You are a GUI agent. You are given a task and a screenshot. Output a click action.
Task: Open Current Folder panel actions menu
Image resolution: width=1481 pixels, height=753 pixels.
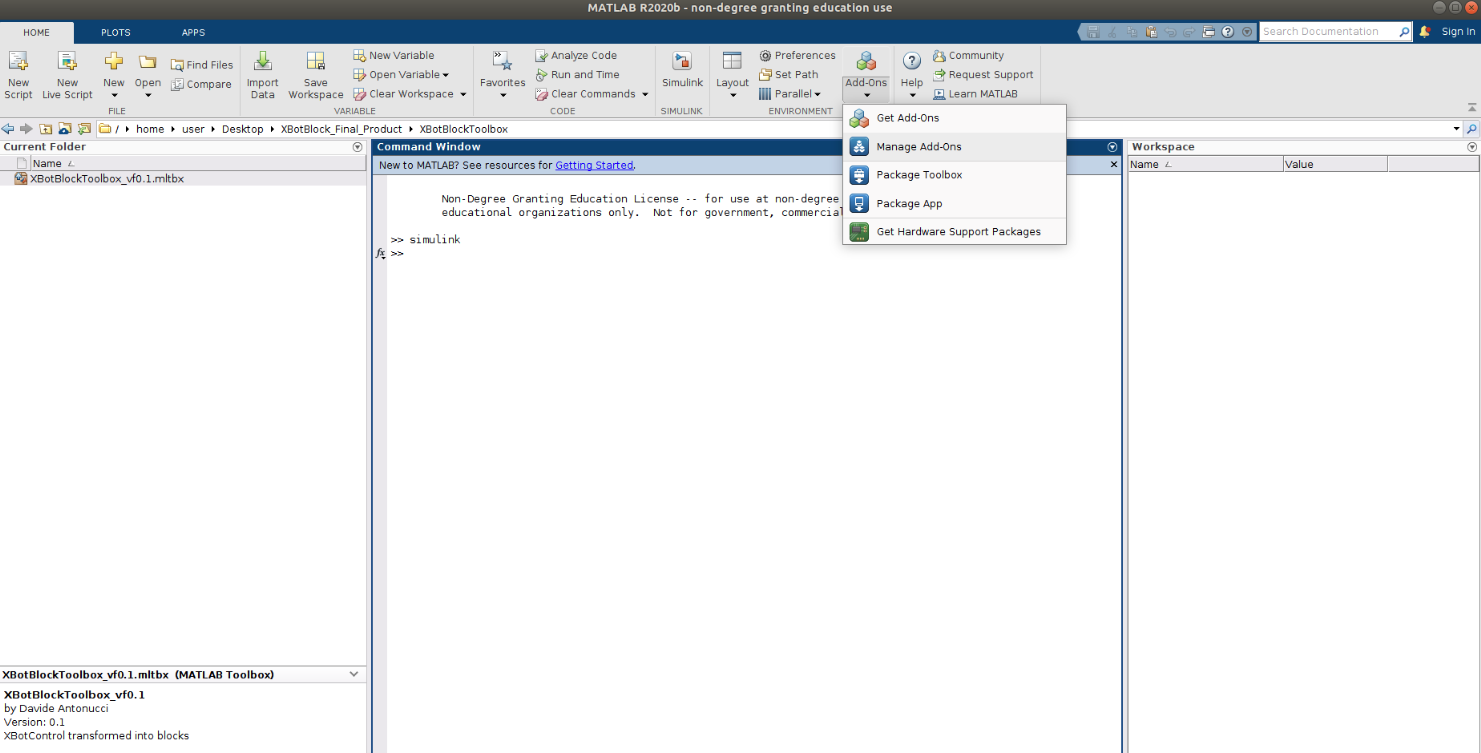tap(357, 147)
